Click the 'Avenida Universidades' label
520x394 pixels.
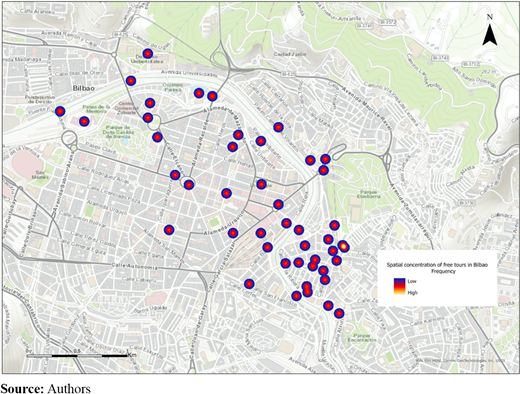tap(188, 73)
